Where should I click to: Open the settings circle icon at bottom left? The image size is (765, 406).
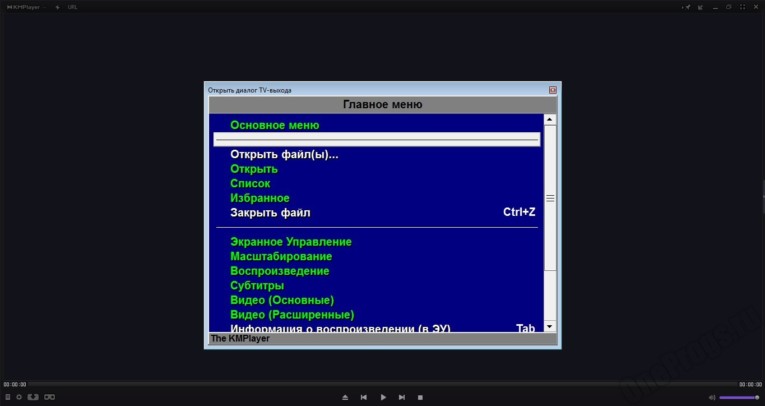pyautogui.click(x=19, y=397)
